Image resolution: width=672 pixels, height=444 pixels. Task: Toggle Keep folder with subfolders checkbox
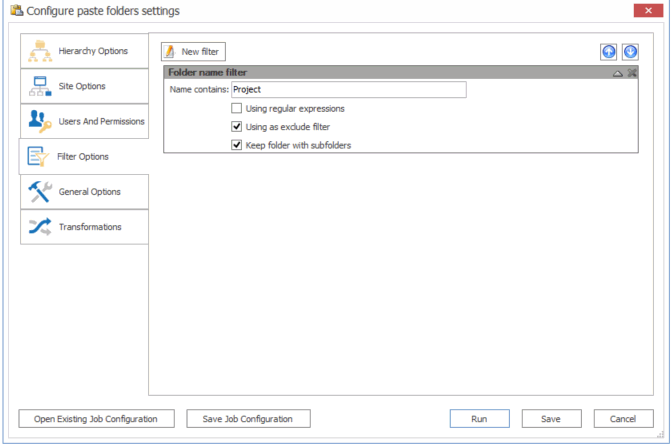point(237,145)
